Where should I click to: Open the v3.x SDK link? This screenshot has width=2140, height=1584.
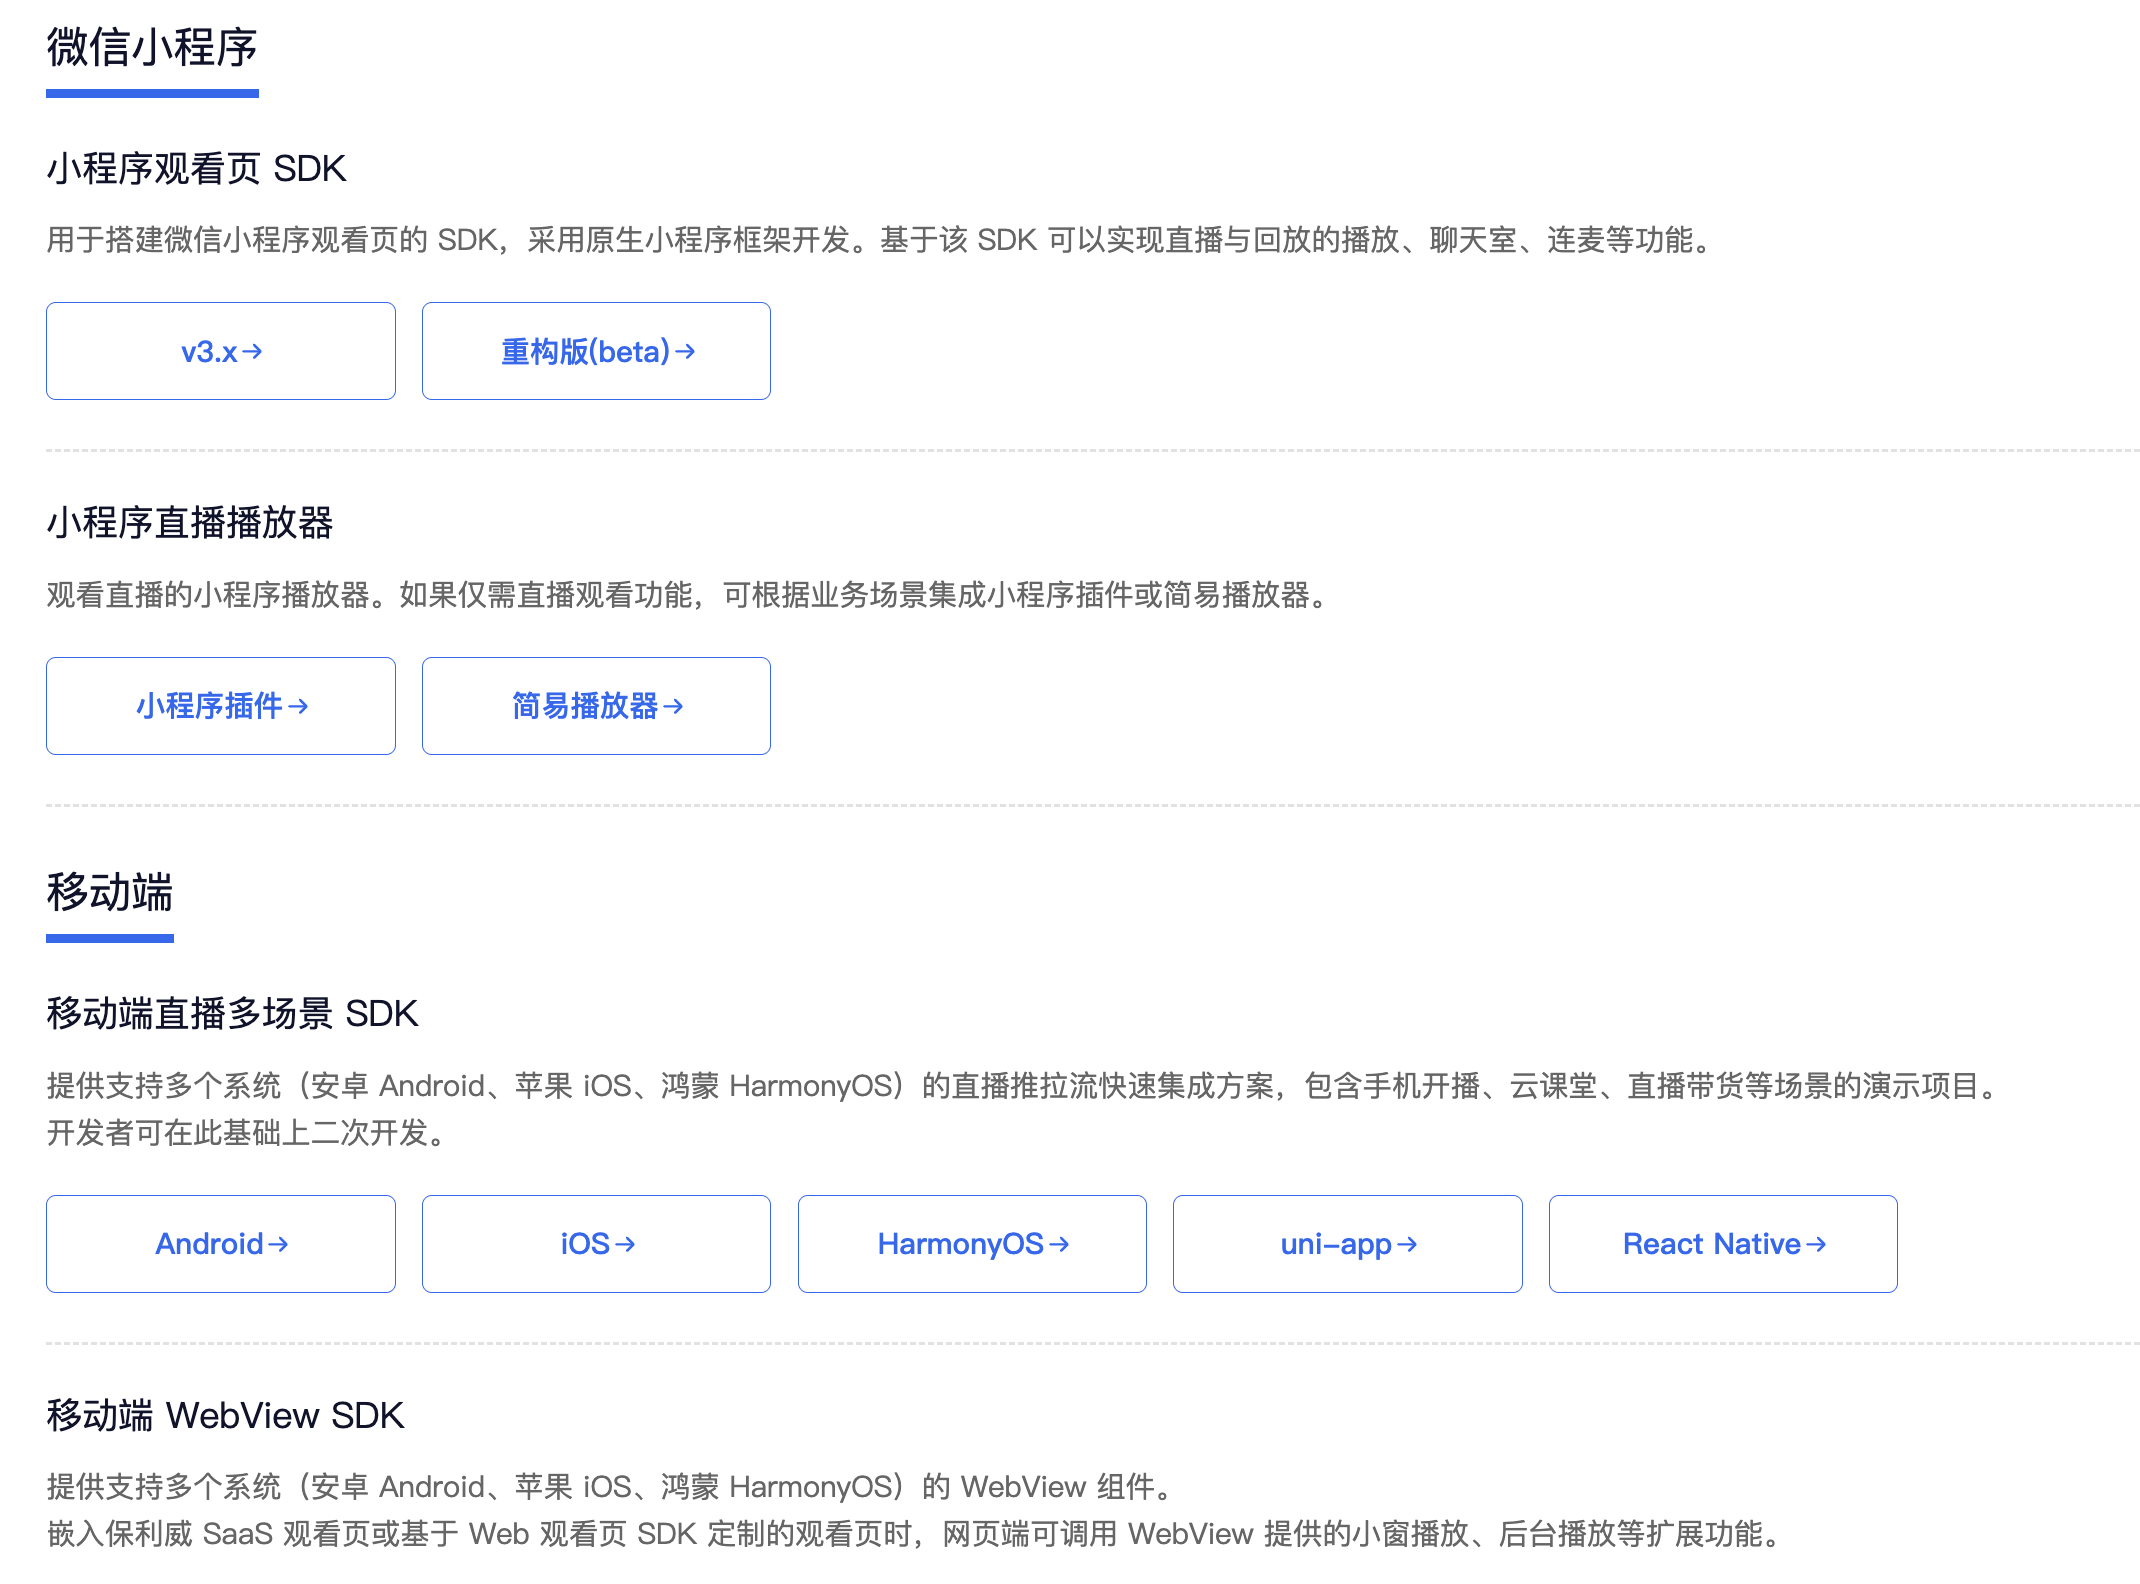[x=221, y=351]
